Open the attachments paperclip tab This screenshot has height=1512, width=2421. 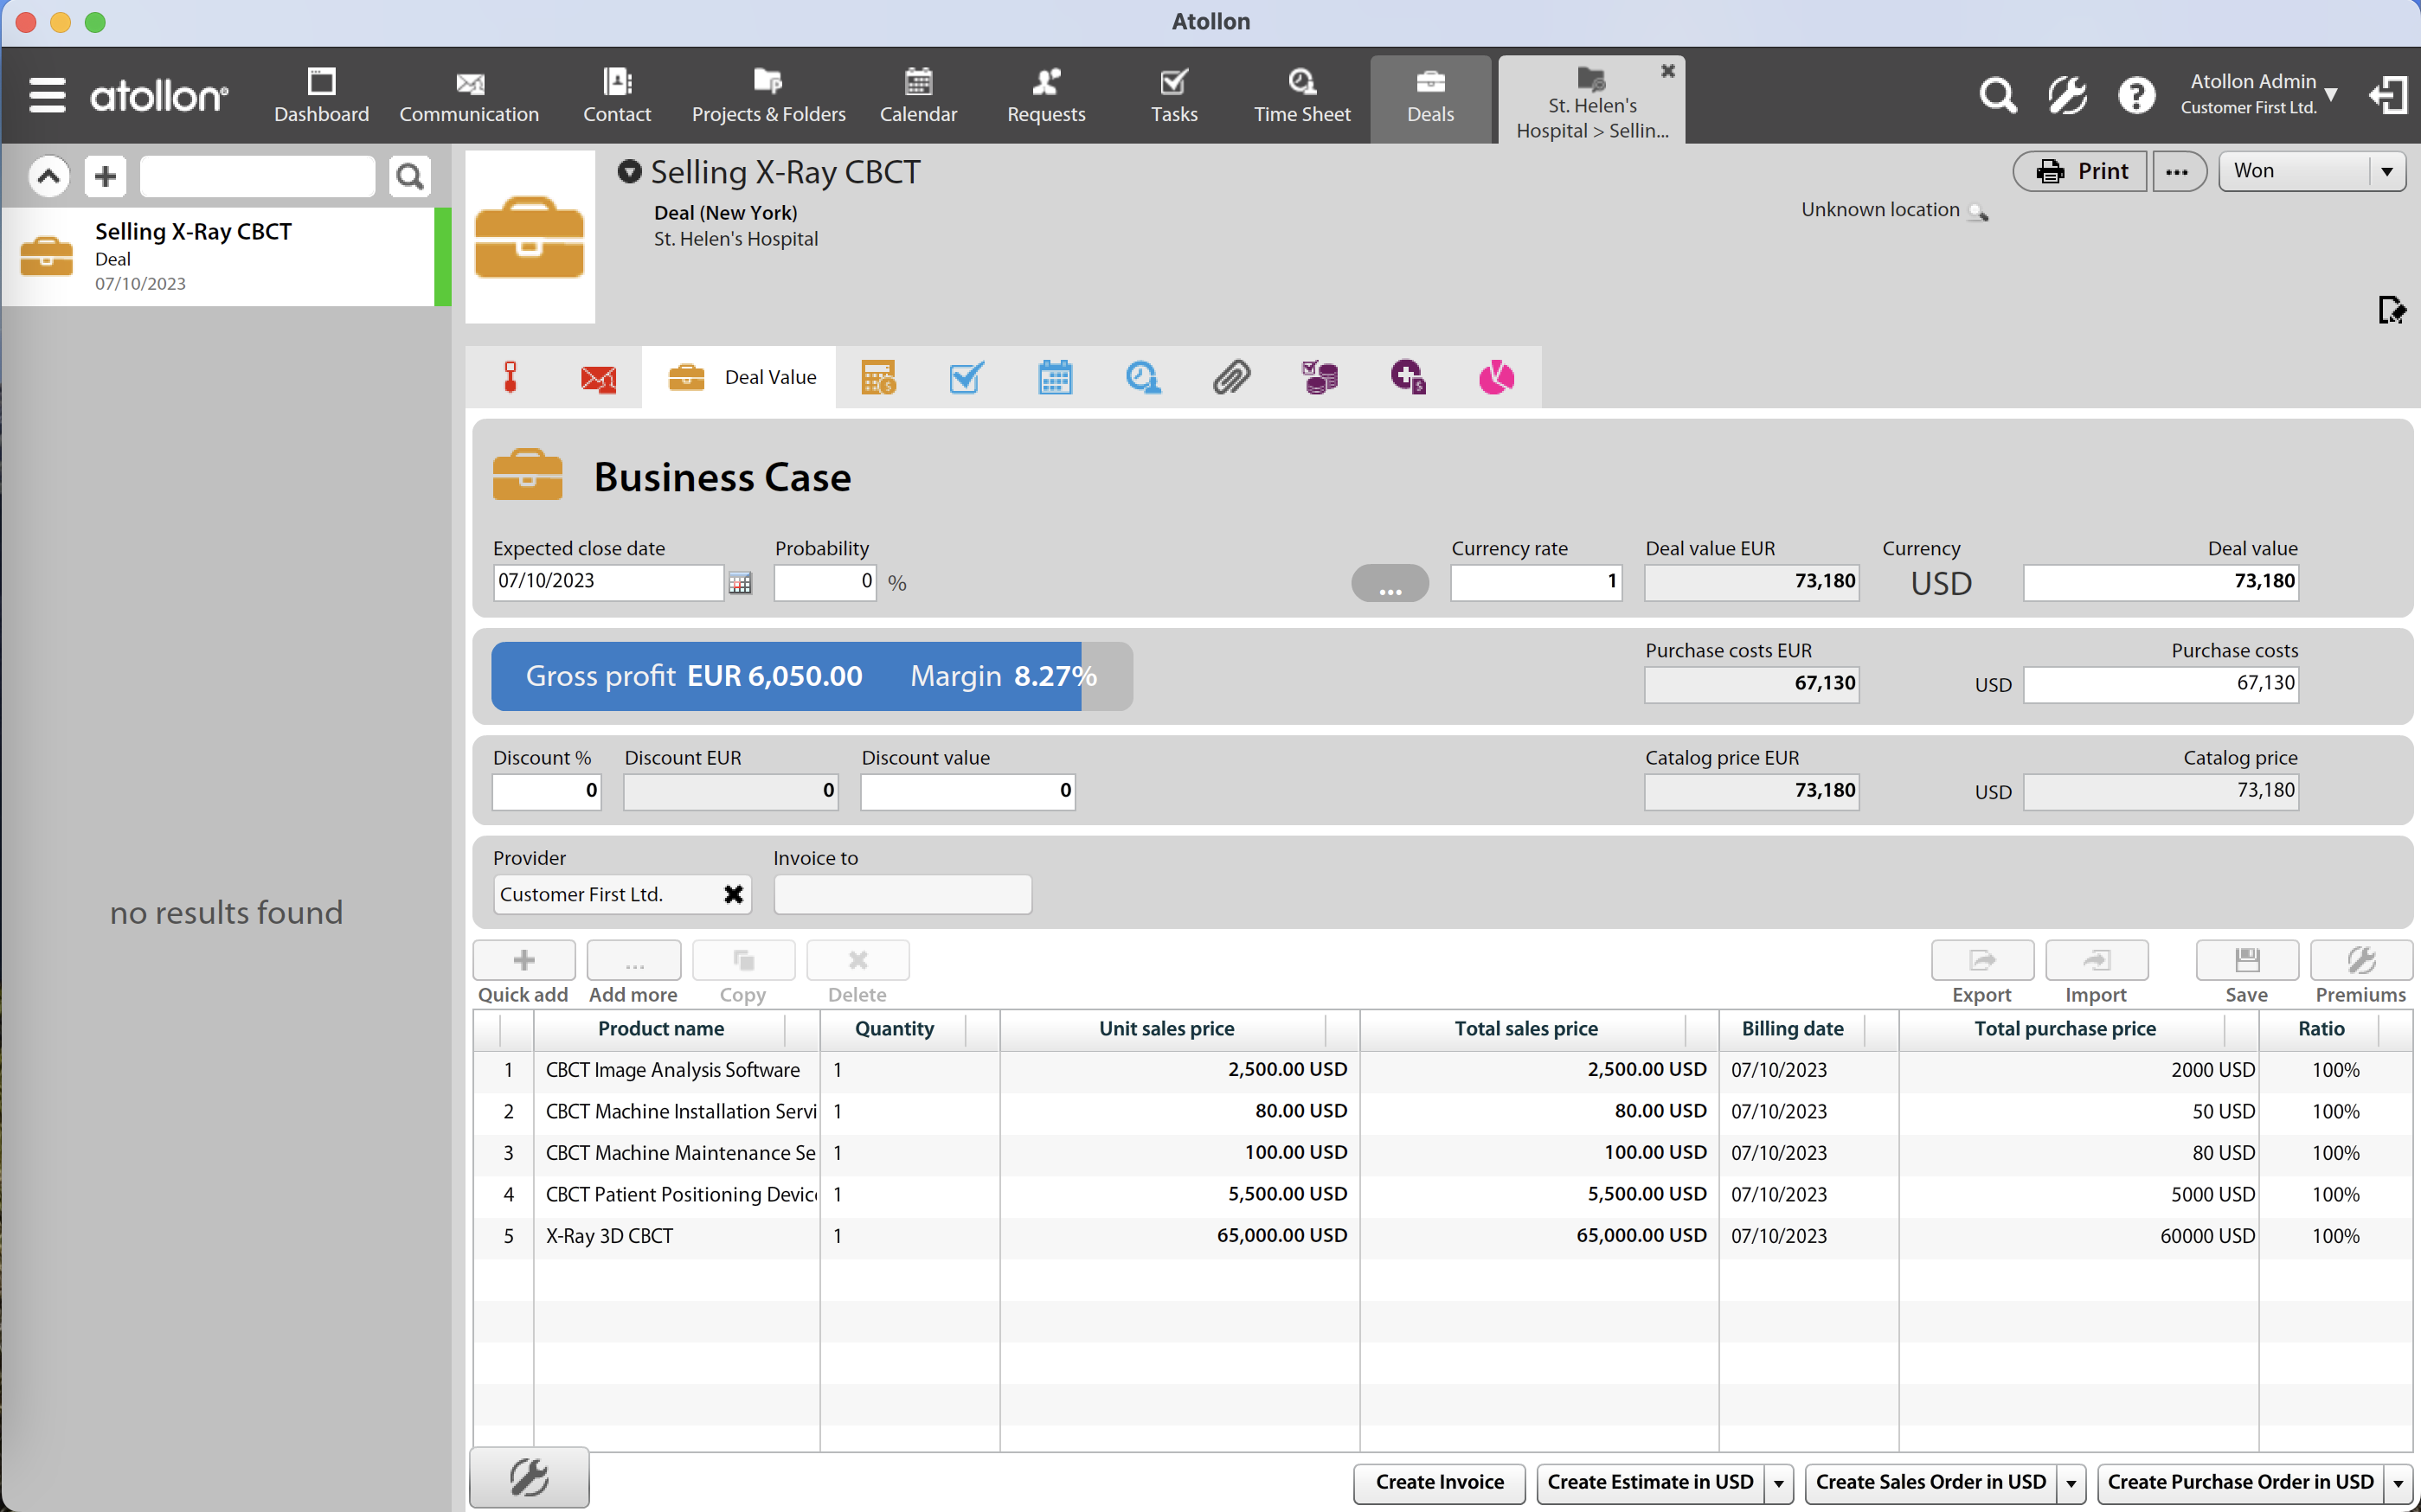pyautogui.click(x=1231, y=378)
